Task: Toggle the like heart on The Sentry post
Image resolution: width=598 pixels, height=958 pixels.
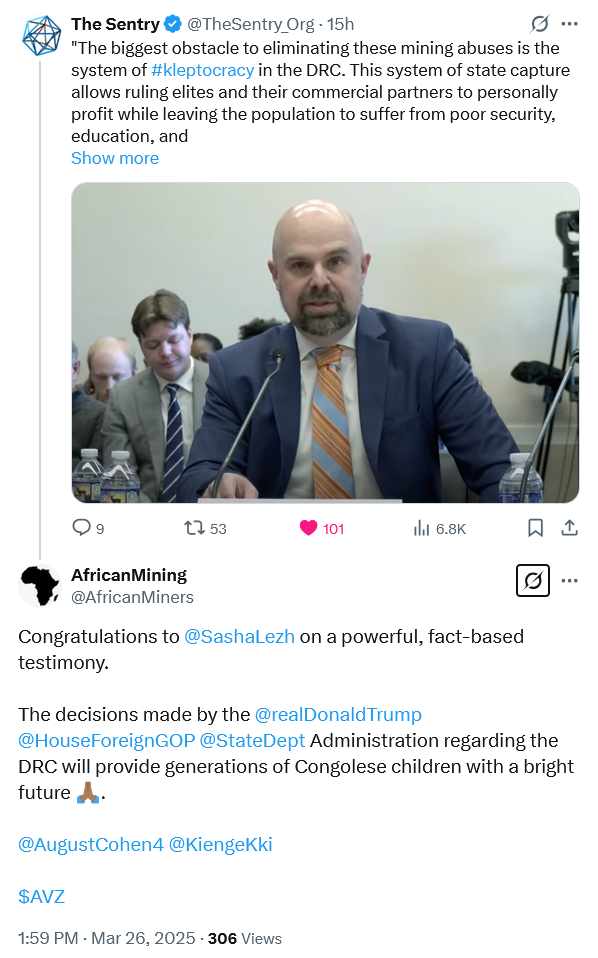Action: click(308, 528)
